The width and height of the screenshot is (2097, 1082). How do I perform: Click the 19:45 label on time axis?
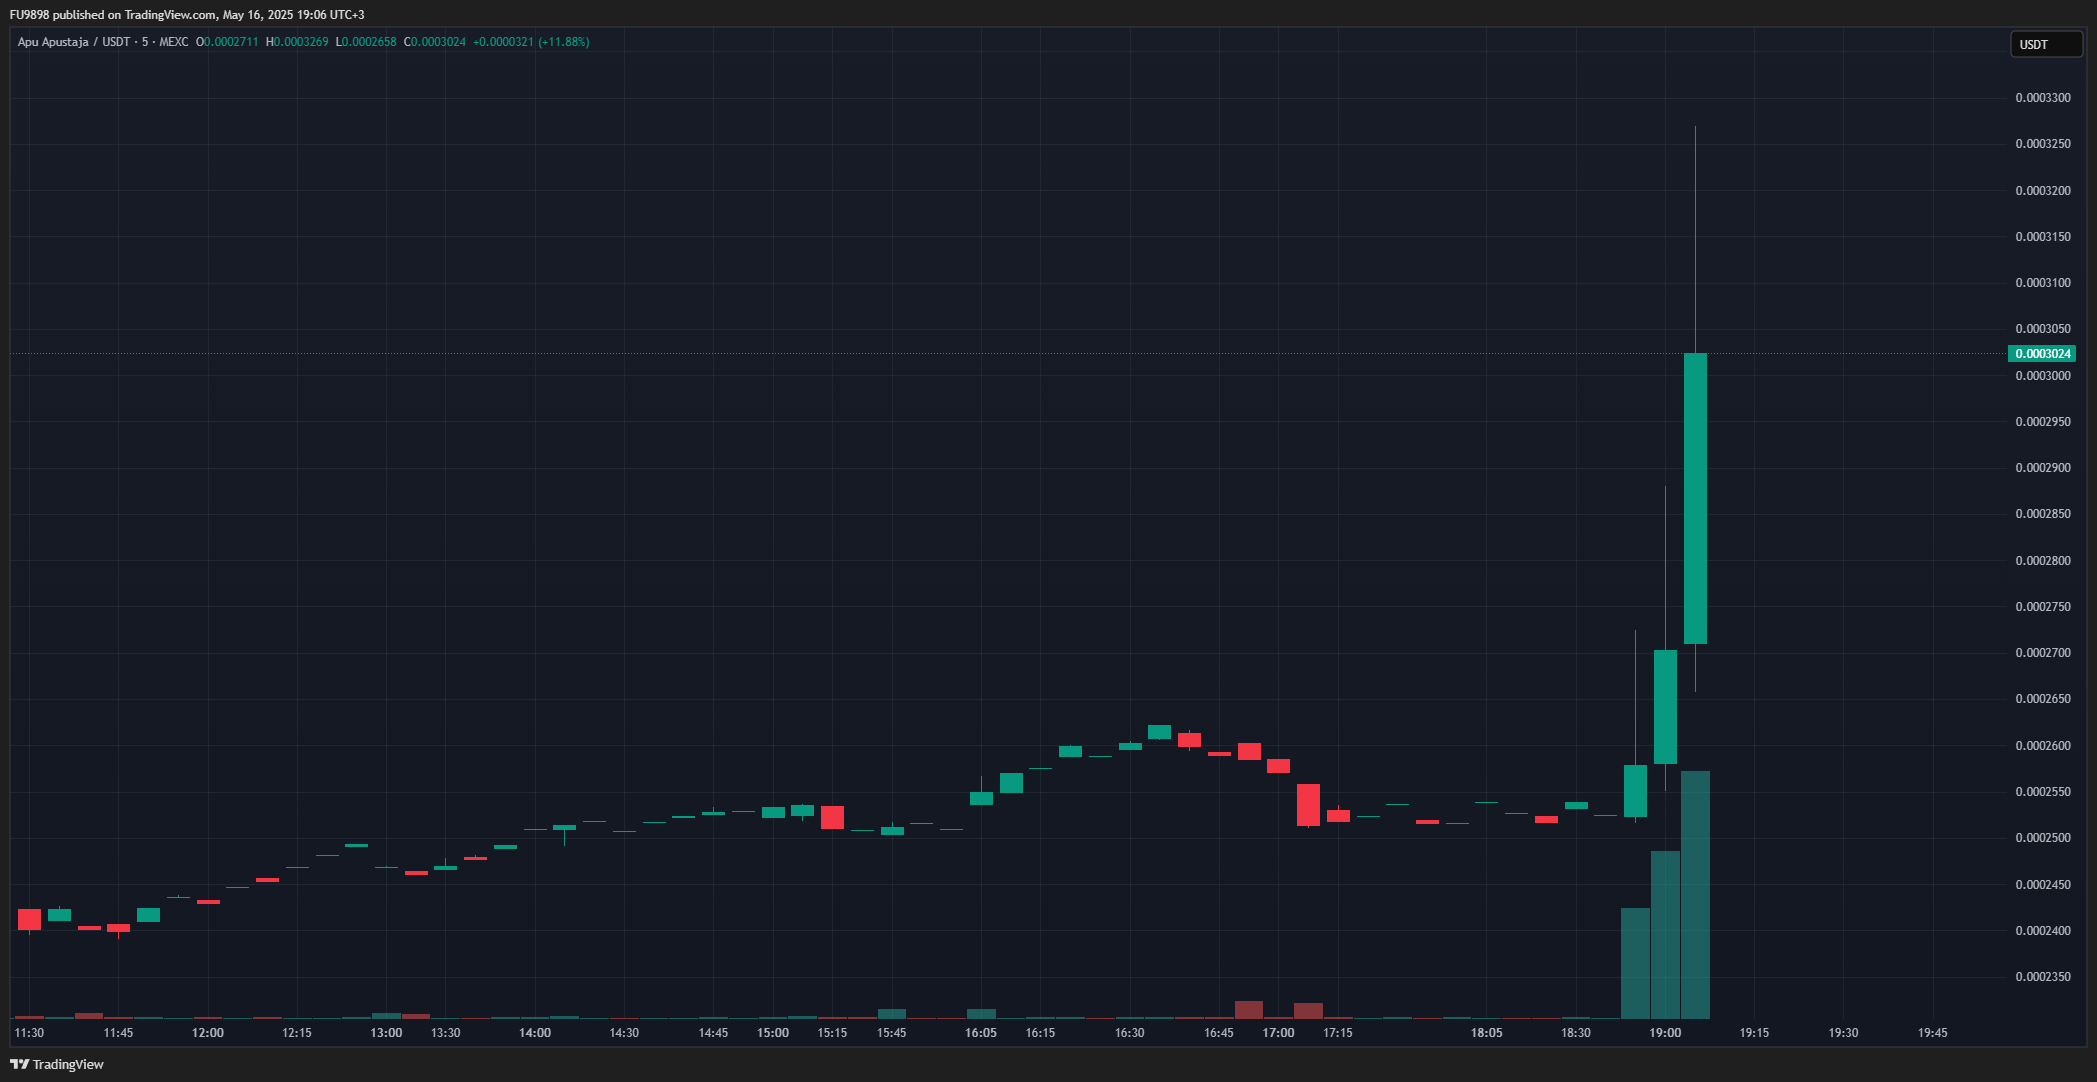1932,1033
